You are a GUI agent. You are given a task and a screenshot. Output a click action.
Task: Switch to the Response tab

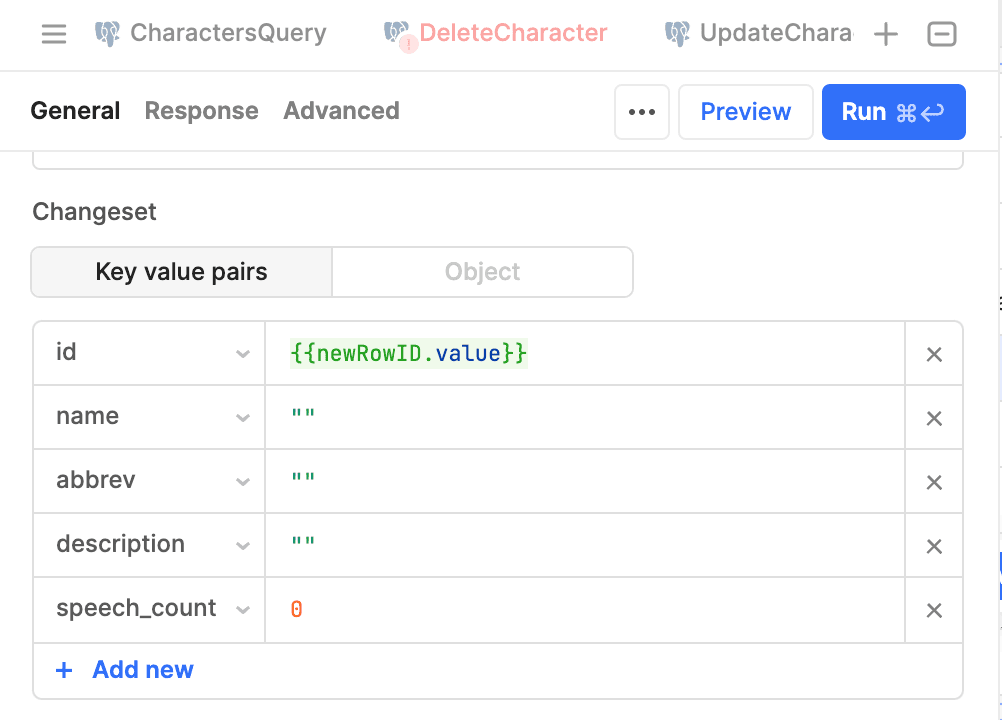[201, 111]
